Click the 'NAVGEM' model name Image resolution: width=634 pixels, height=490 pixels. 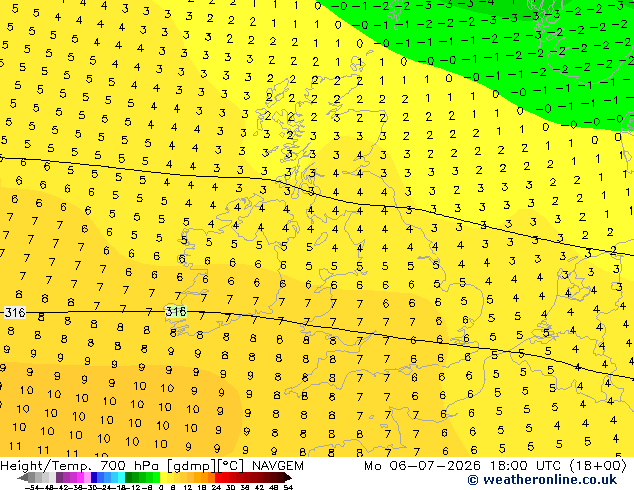pyautogui.click(x=278, y=466)
